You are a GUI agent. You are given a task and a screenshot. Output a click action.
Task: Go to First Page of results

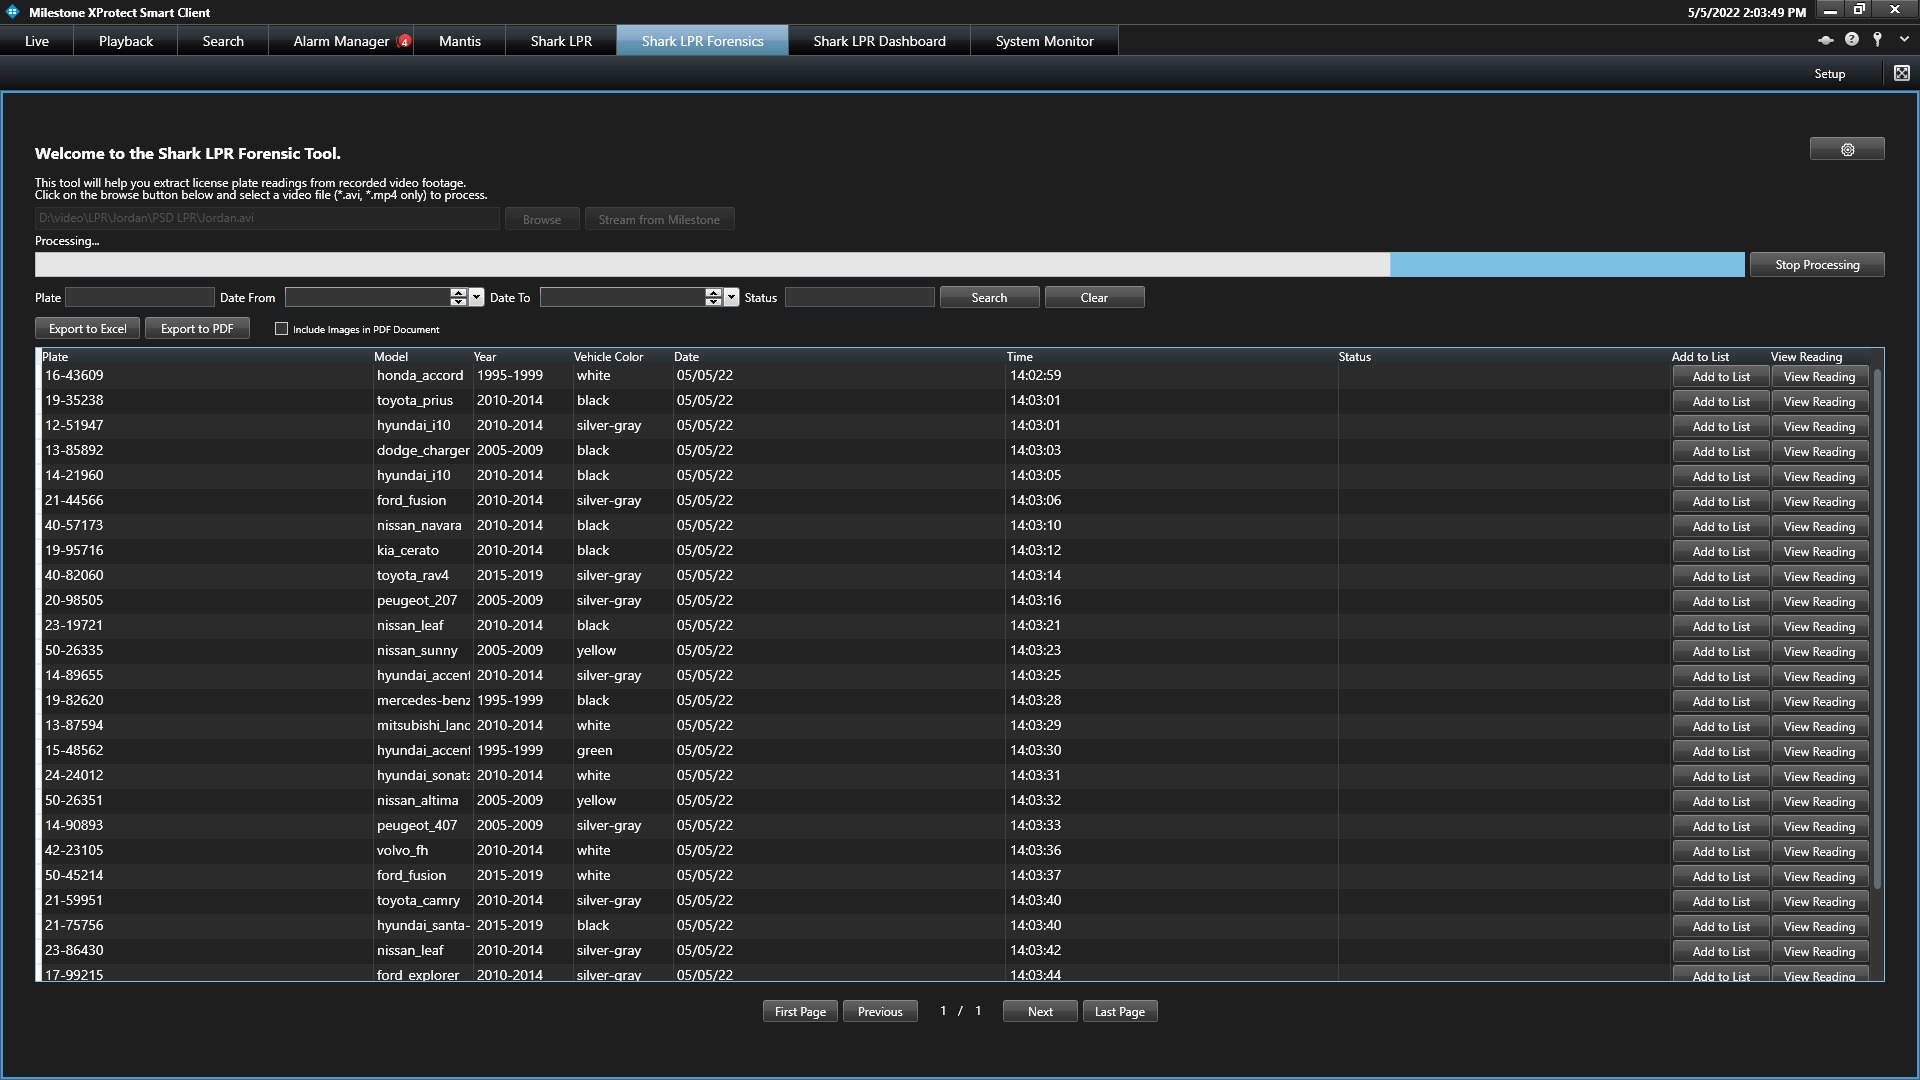[x=800, y=1011]
